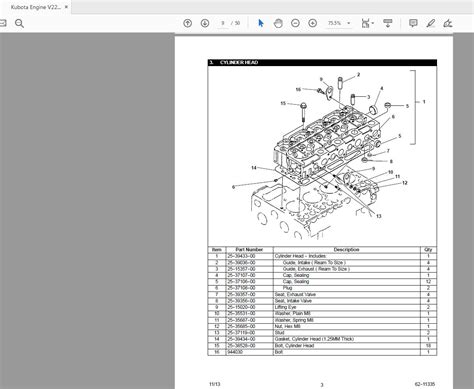Add a comment note
This screenshot has width=474, height=389.
[x=413, y=23]
